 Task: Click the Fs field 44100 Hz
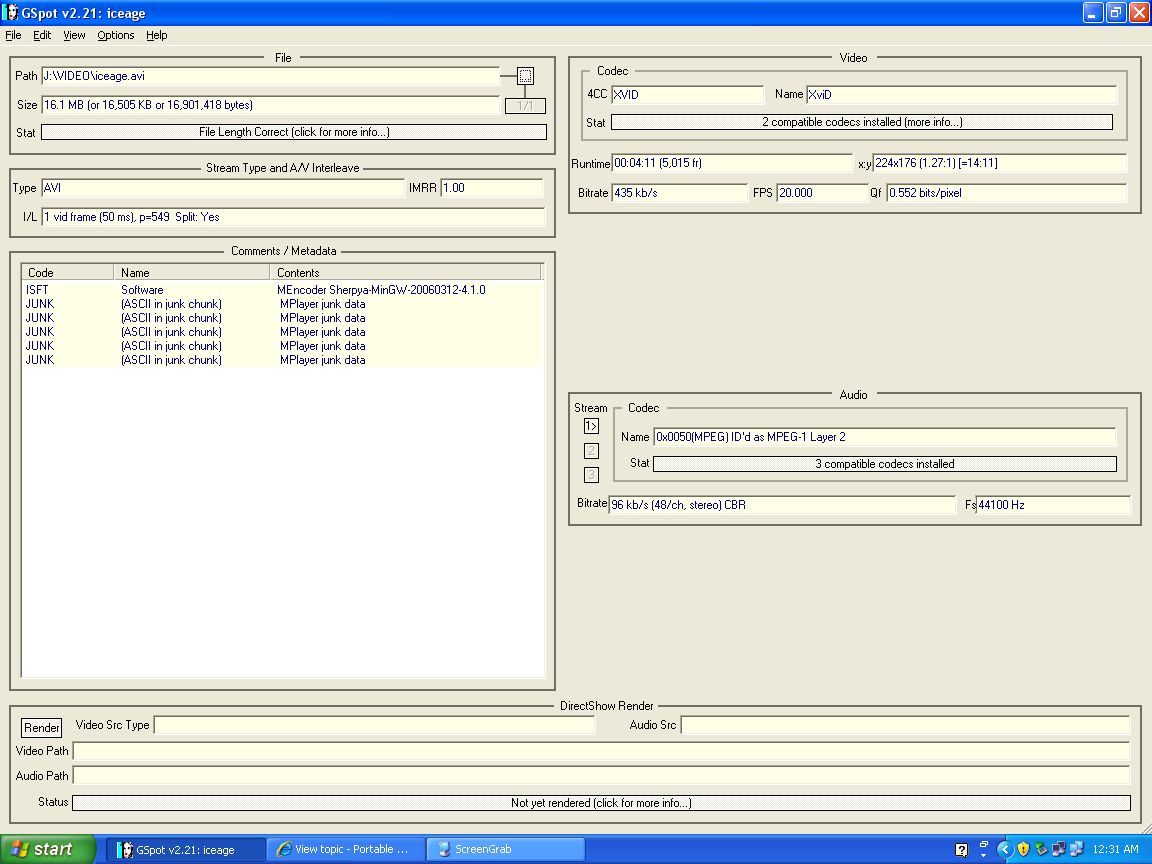(x=1054, y=505)
